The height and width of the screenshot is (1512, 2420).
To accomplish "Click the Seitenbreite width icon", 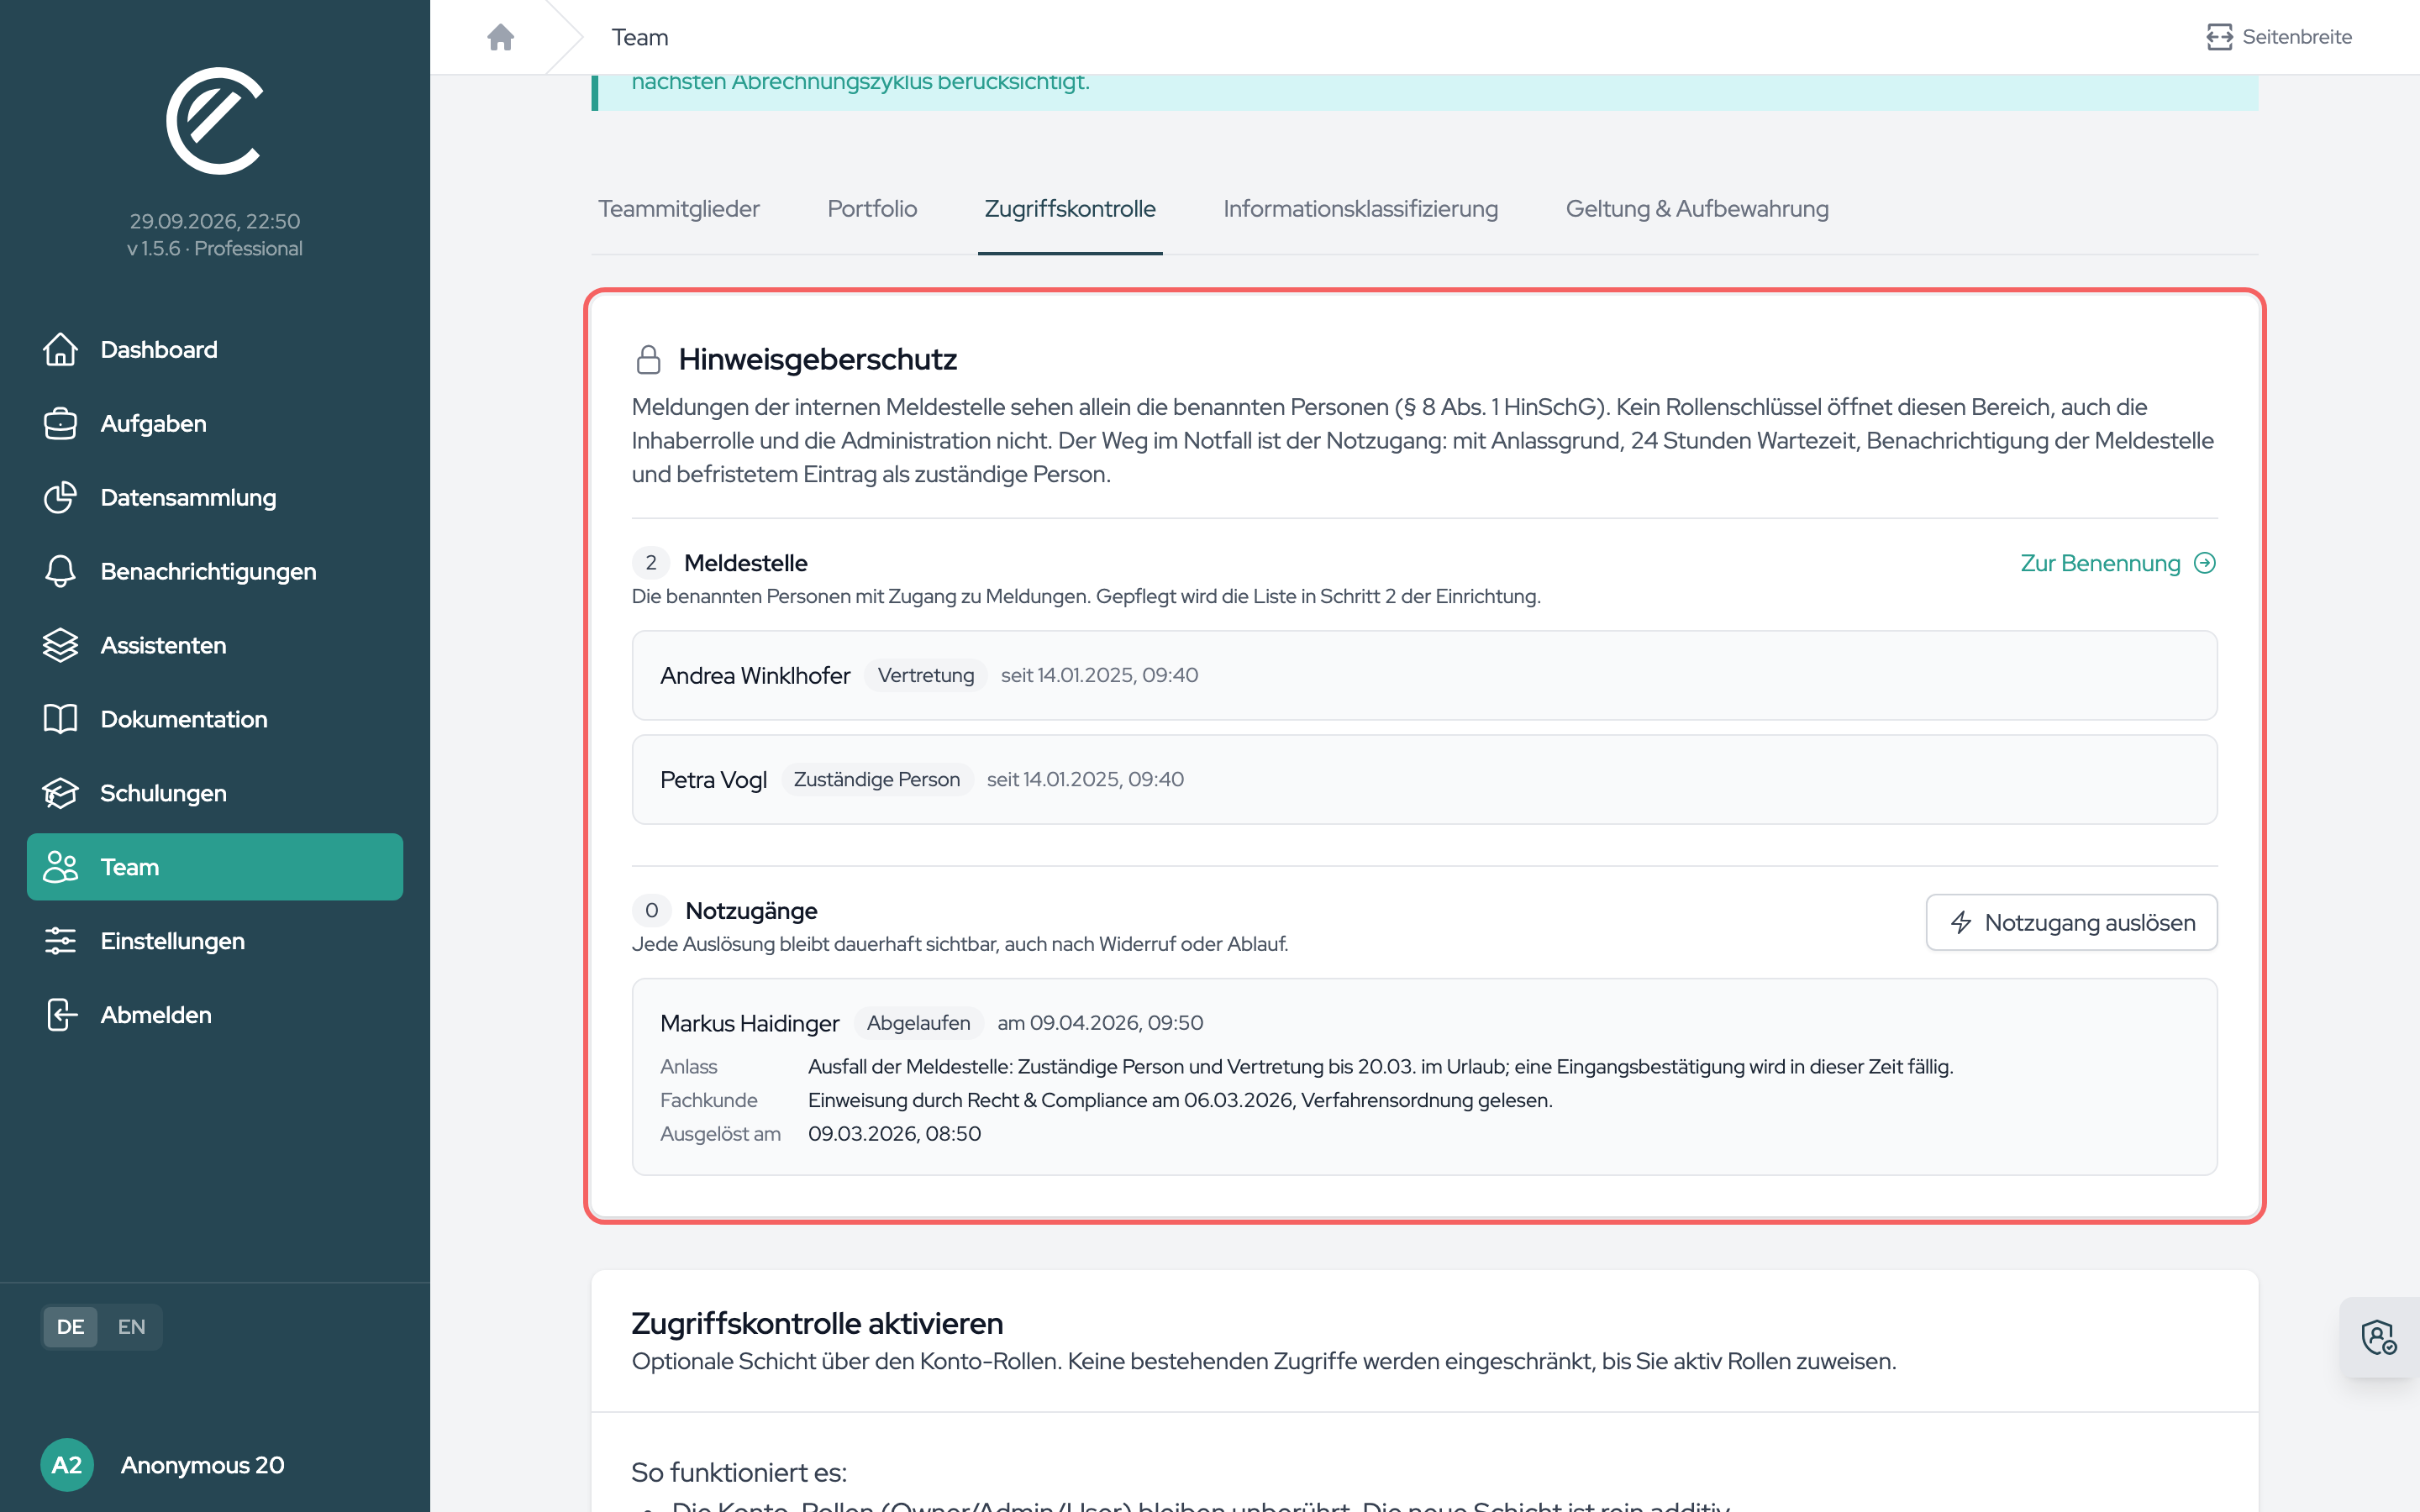I will tap(2219, 37).
